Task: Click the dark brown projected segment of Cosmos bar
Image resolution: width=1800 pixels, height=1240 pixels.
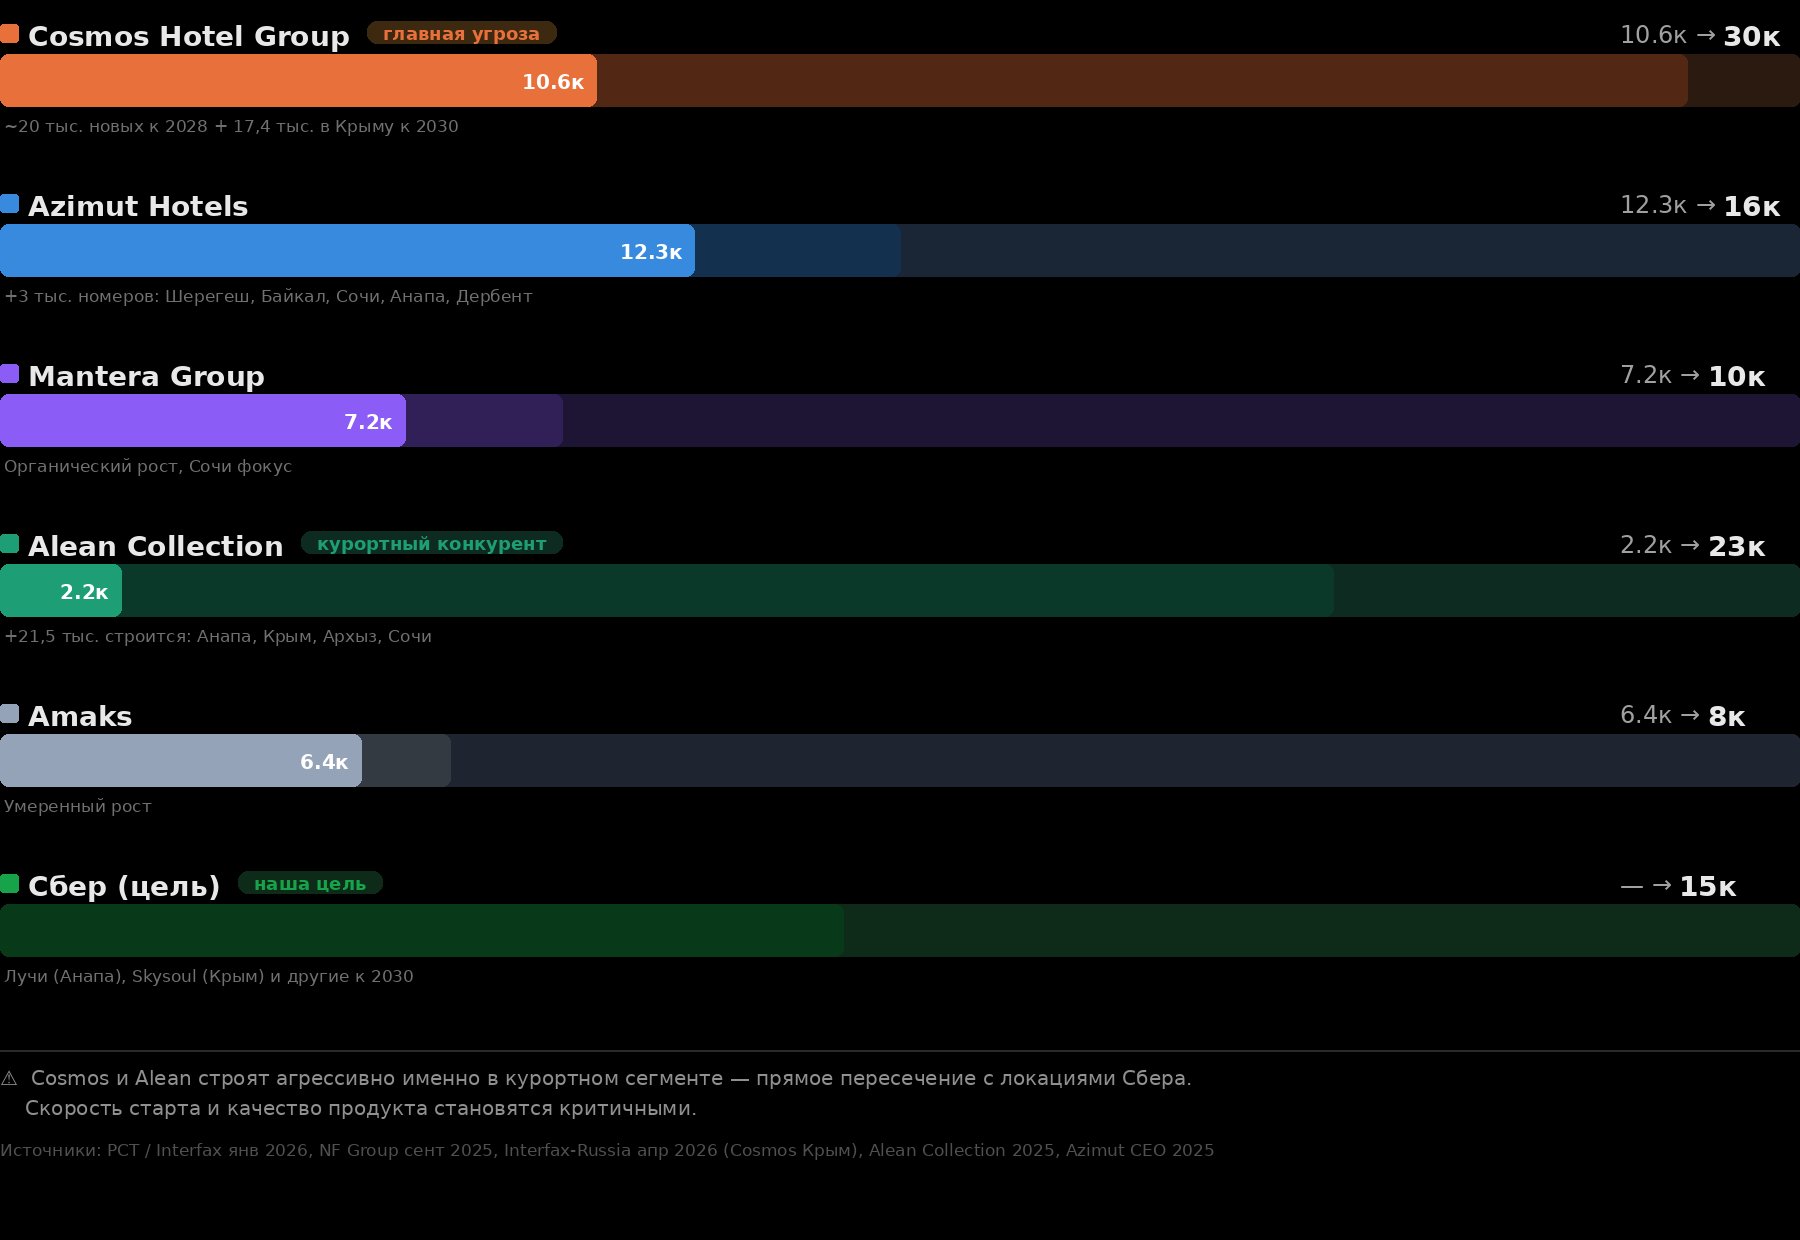Action: (x=1142, y=81)
